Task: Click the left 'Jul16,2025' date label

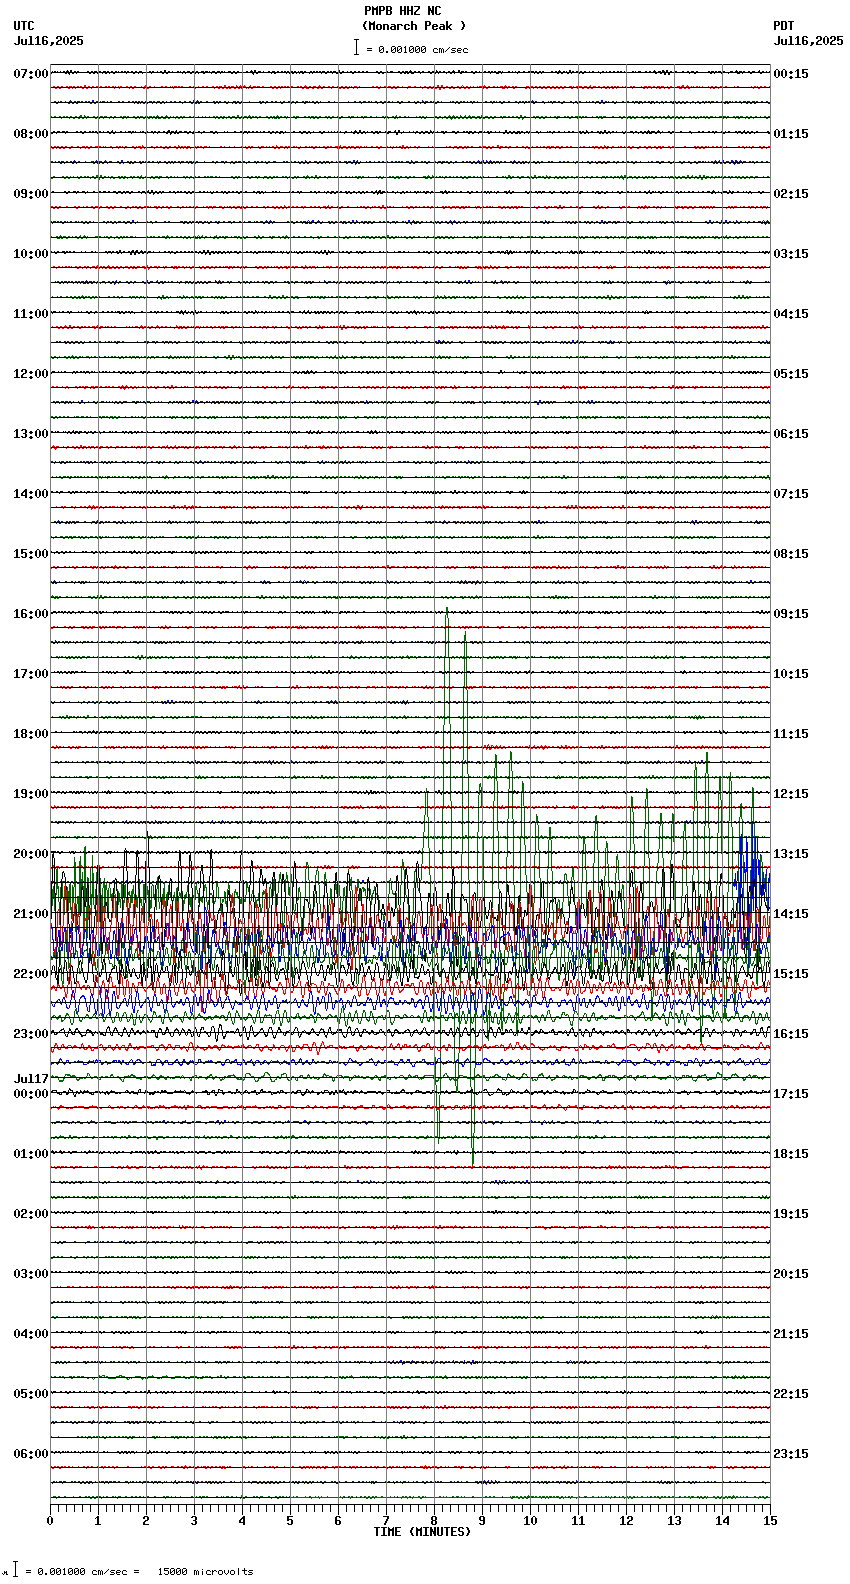Action: click(49, 41)
